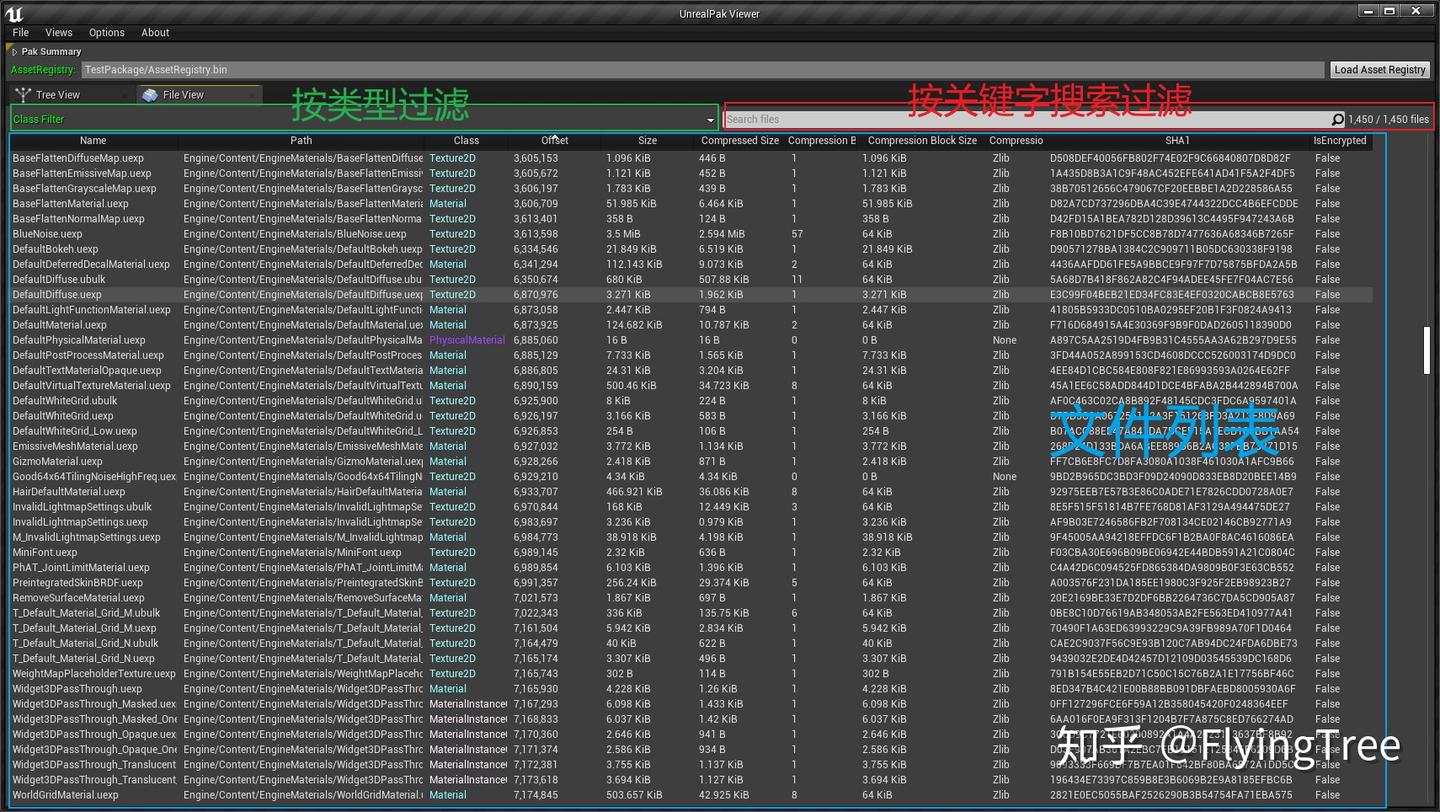Open the Views menu

pos(59,32)
